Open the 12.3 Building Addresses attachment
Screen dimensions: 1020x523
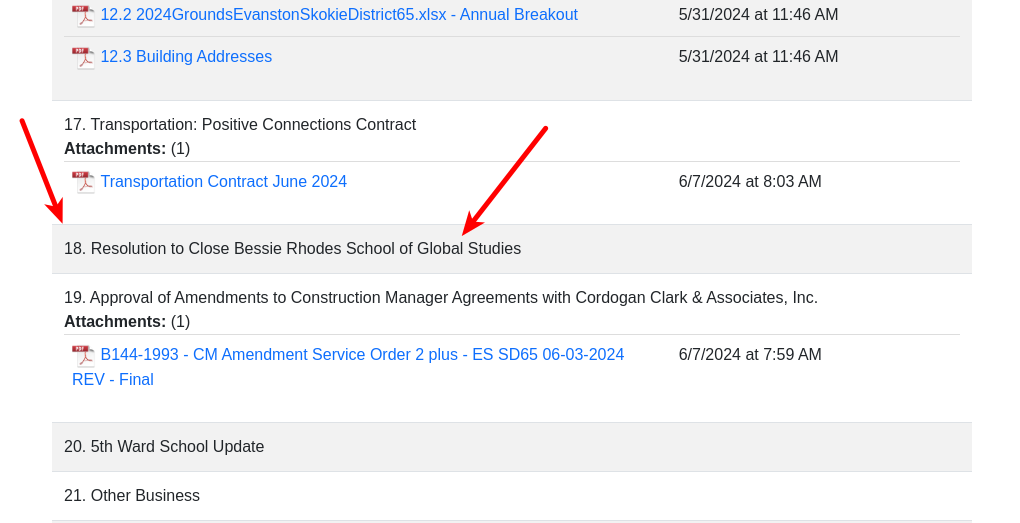[x=186, y=57]
